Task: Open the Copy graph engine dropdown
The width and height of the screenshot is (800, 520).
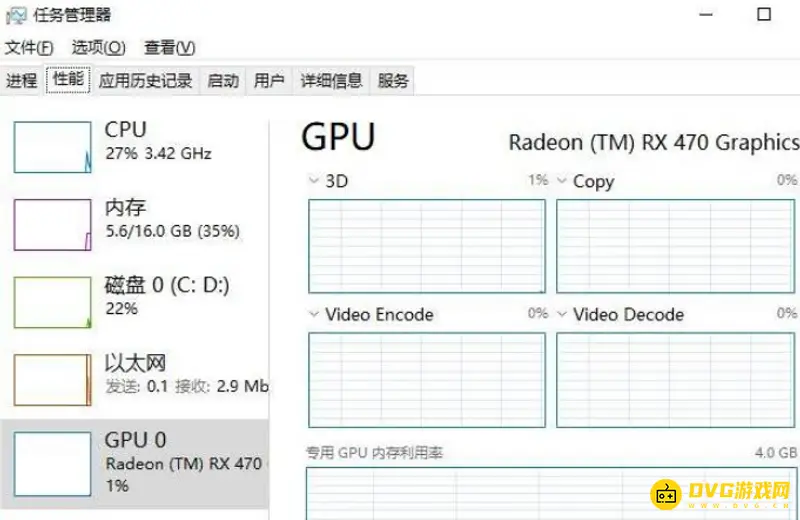Action: (562, 181)
